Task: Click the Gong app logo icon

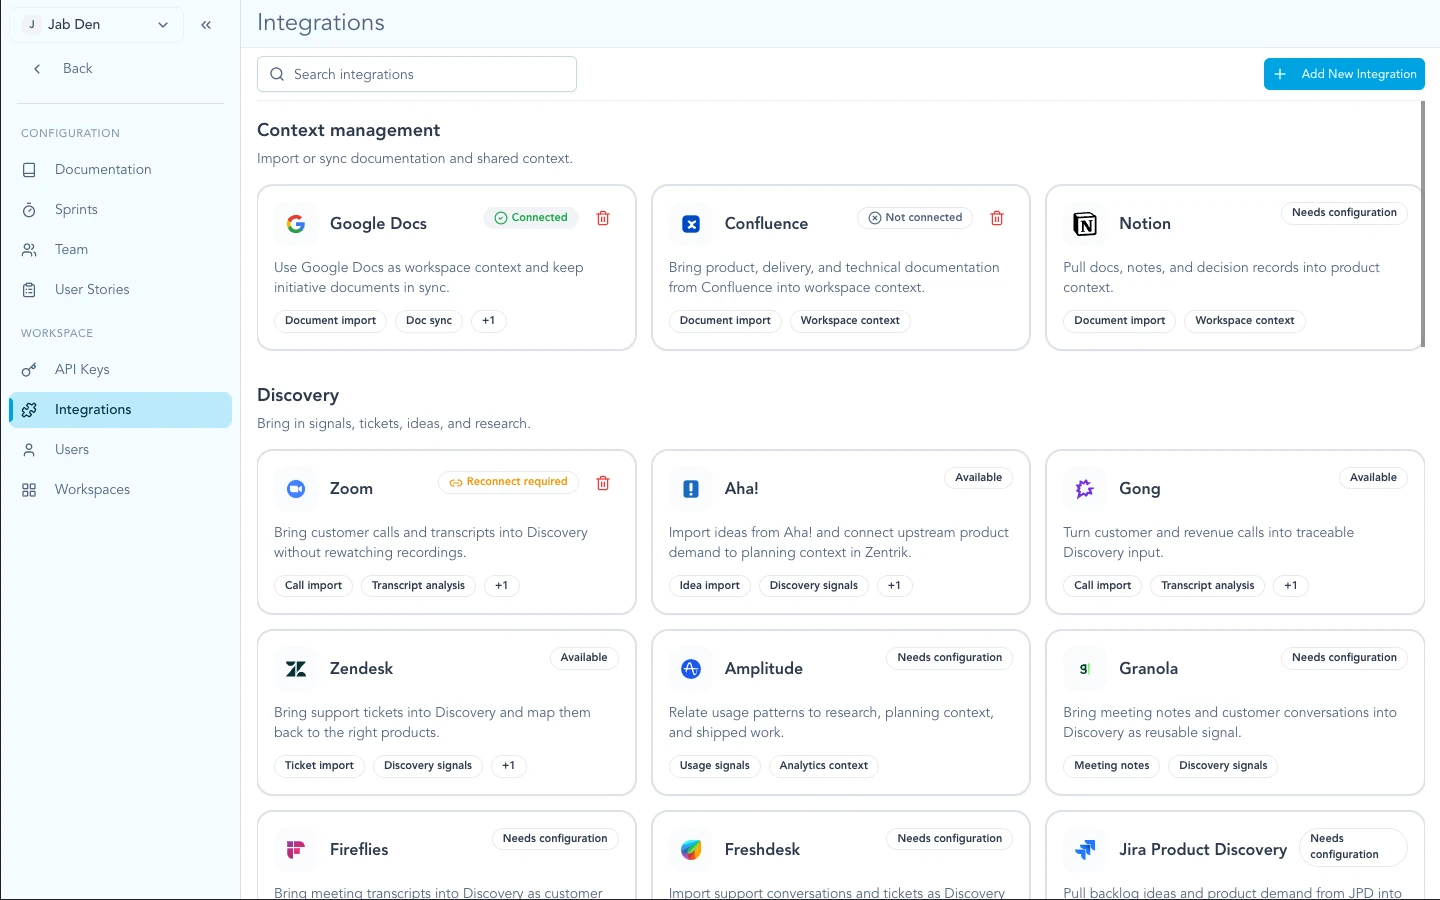Action: 1085,489
